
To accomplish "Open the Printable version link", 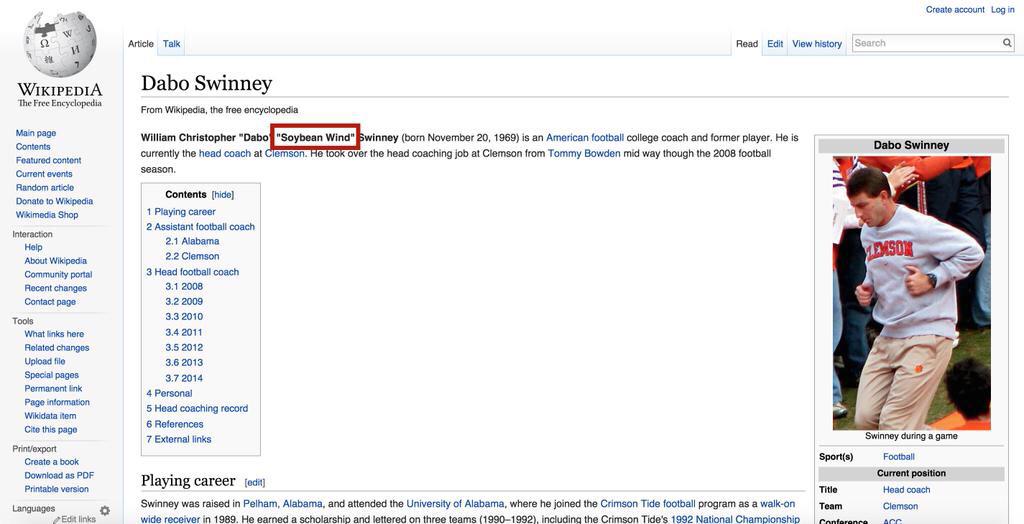I will (x=57, y=489).
